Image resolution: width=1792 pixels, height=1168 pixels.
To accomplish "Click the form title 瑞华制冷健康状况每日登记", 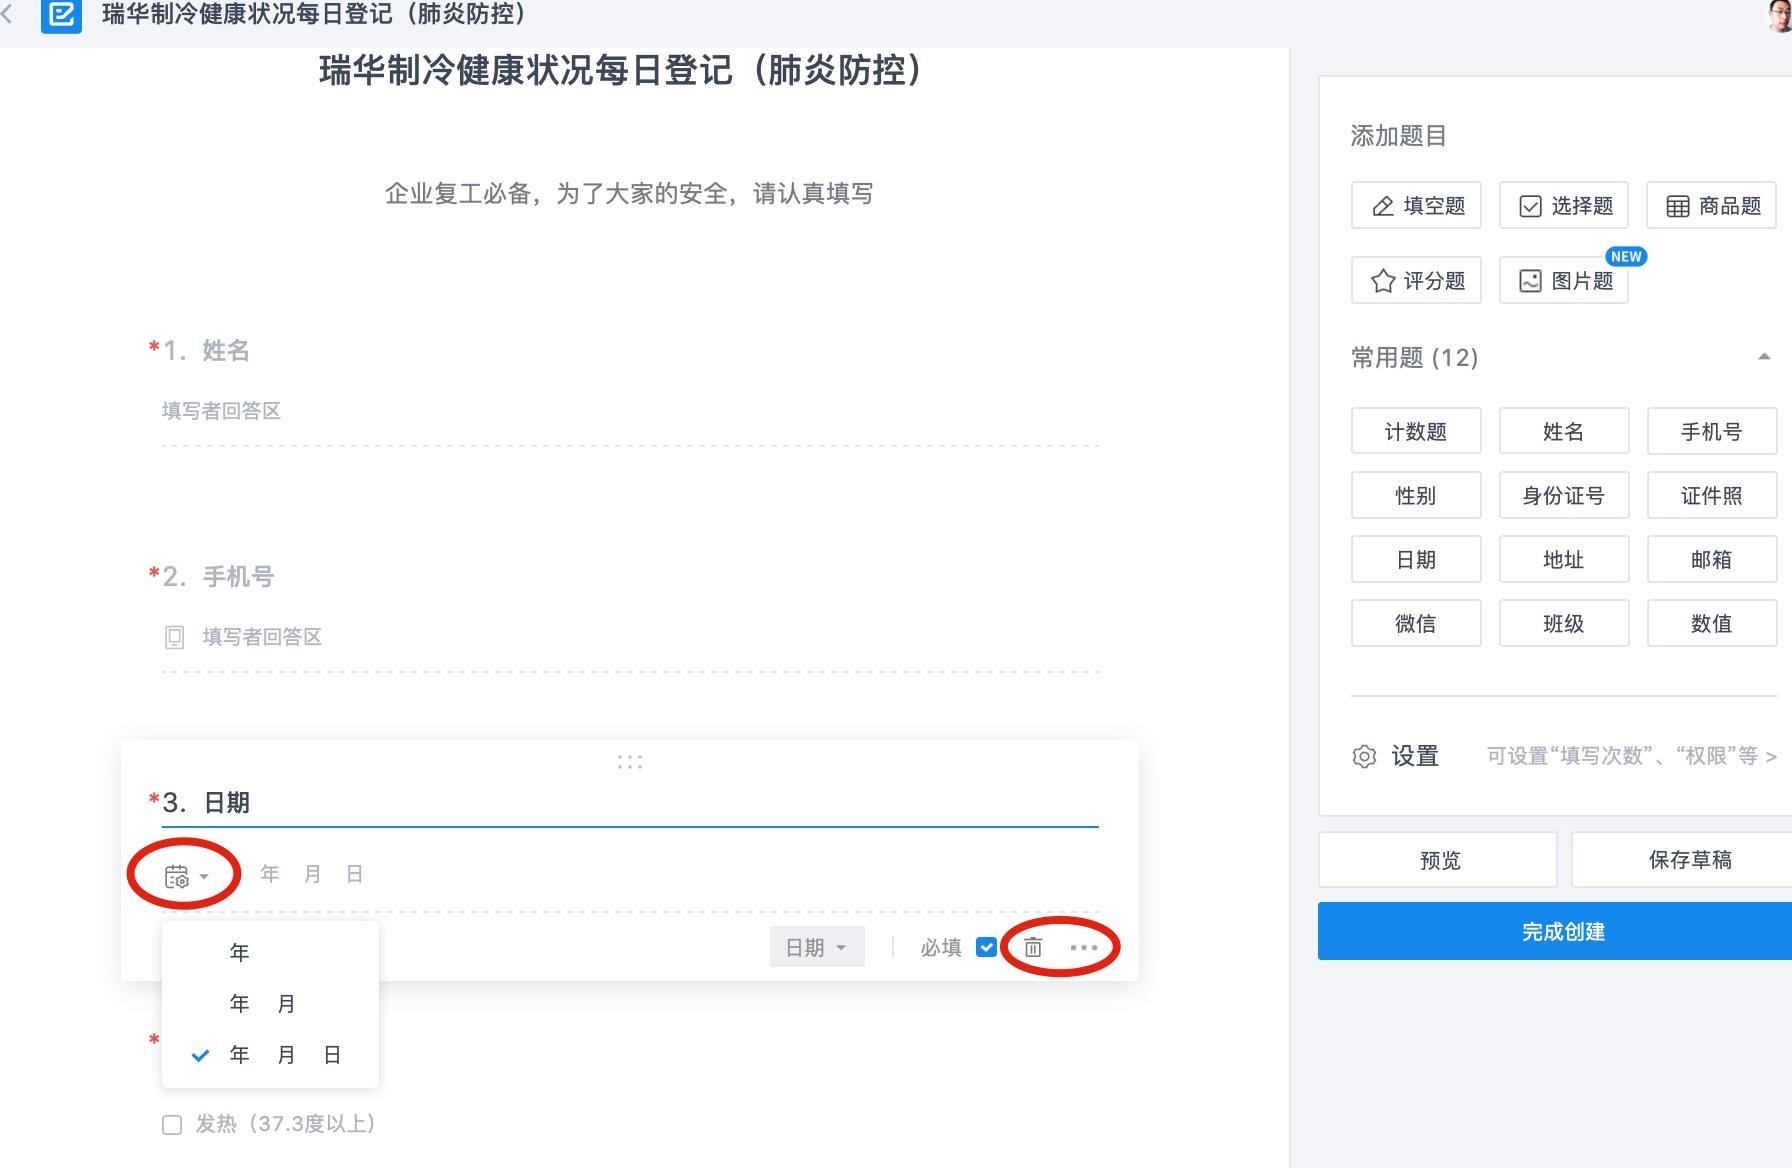I will pos(620,70).
